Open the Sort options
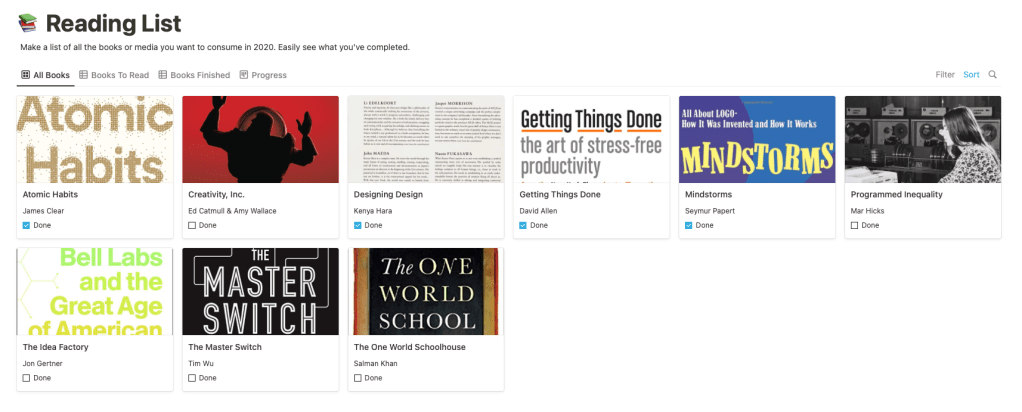The image size is (1022, 412). 971,75
